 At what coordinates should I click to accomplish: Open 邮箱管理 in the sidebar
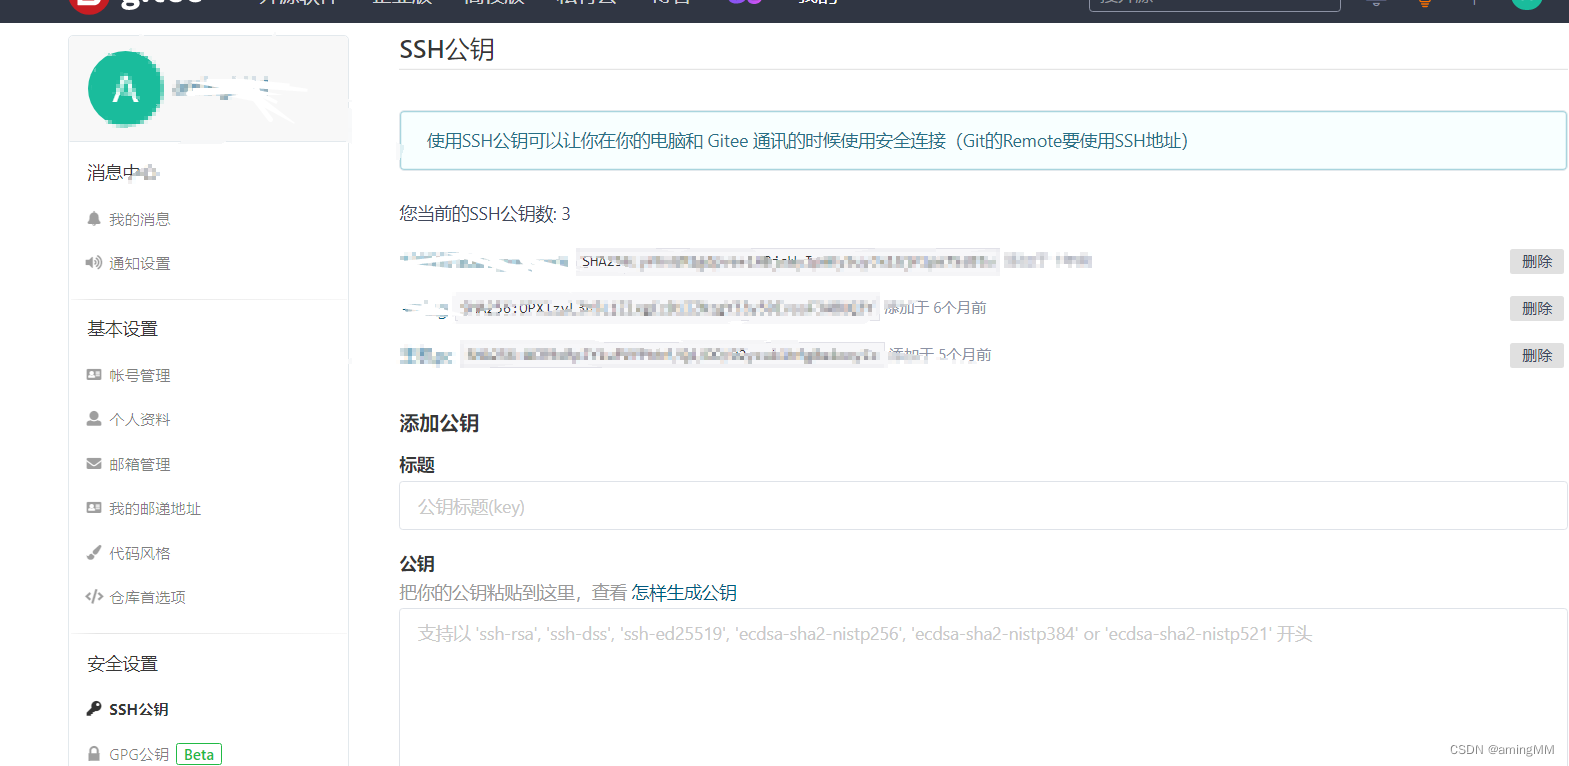[139, 464]
